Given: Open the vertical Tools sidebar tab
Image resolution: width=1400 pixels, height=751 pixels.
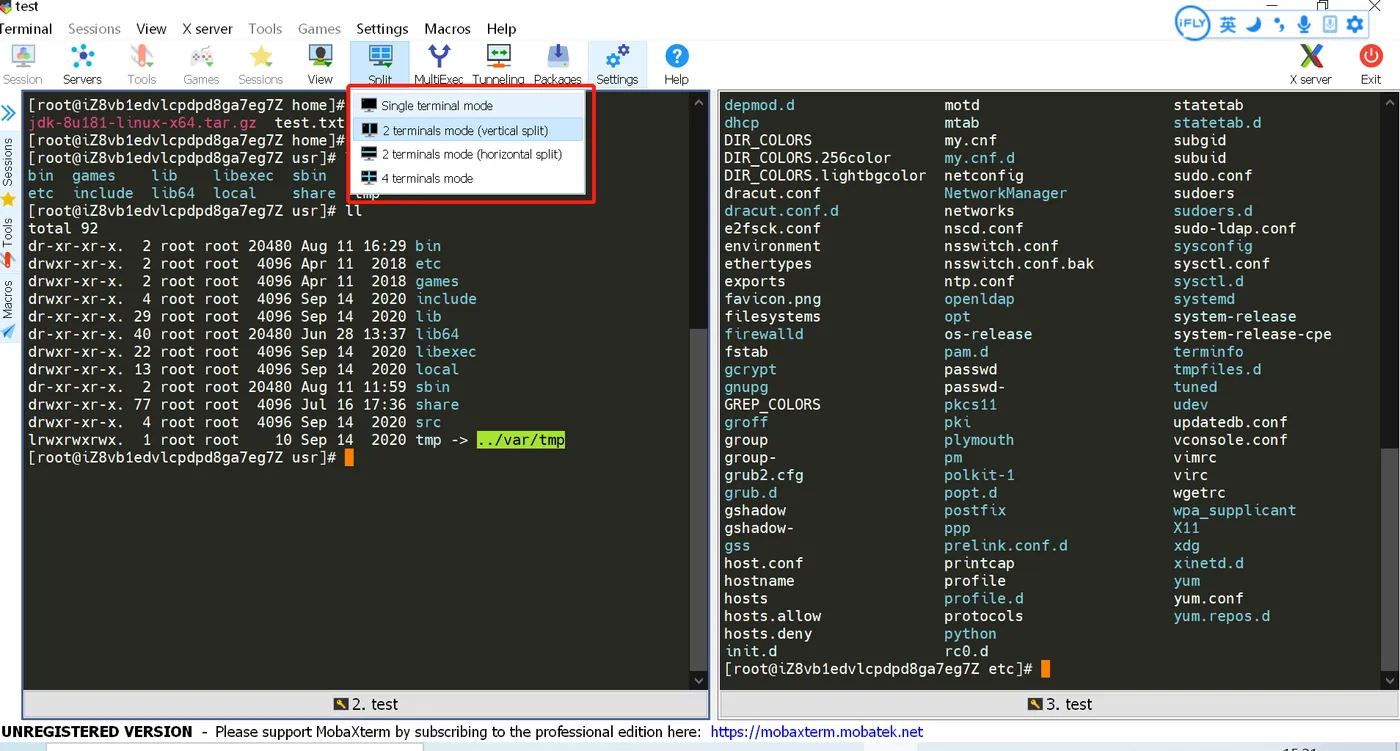Looking at the screenshot, I should click(x=8, y=241).
